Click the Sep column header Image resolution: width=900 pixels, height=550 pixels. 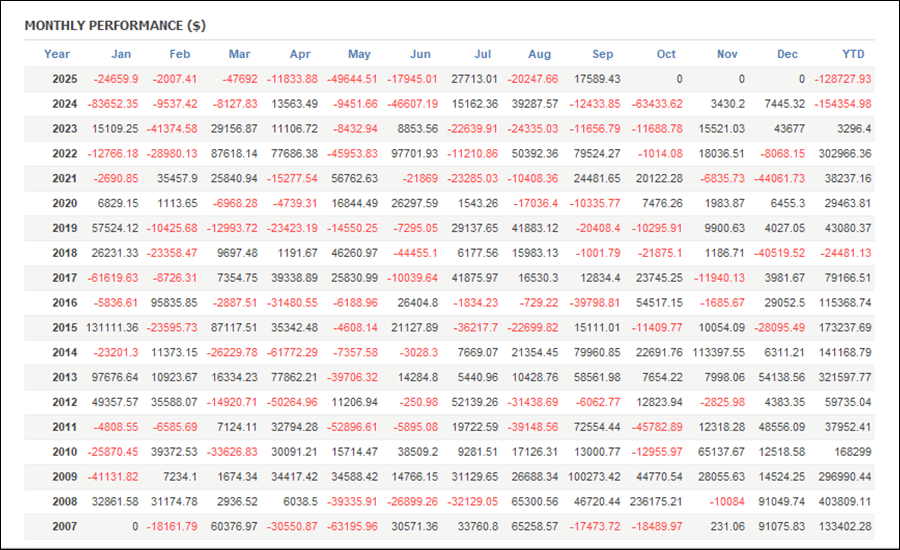tap(603, 54)
